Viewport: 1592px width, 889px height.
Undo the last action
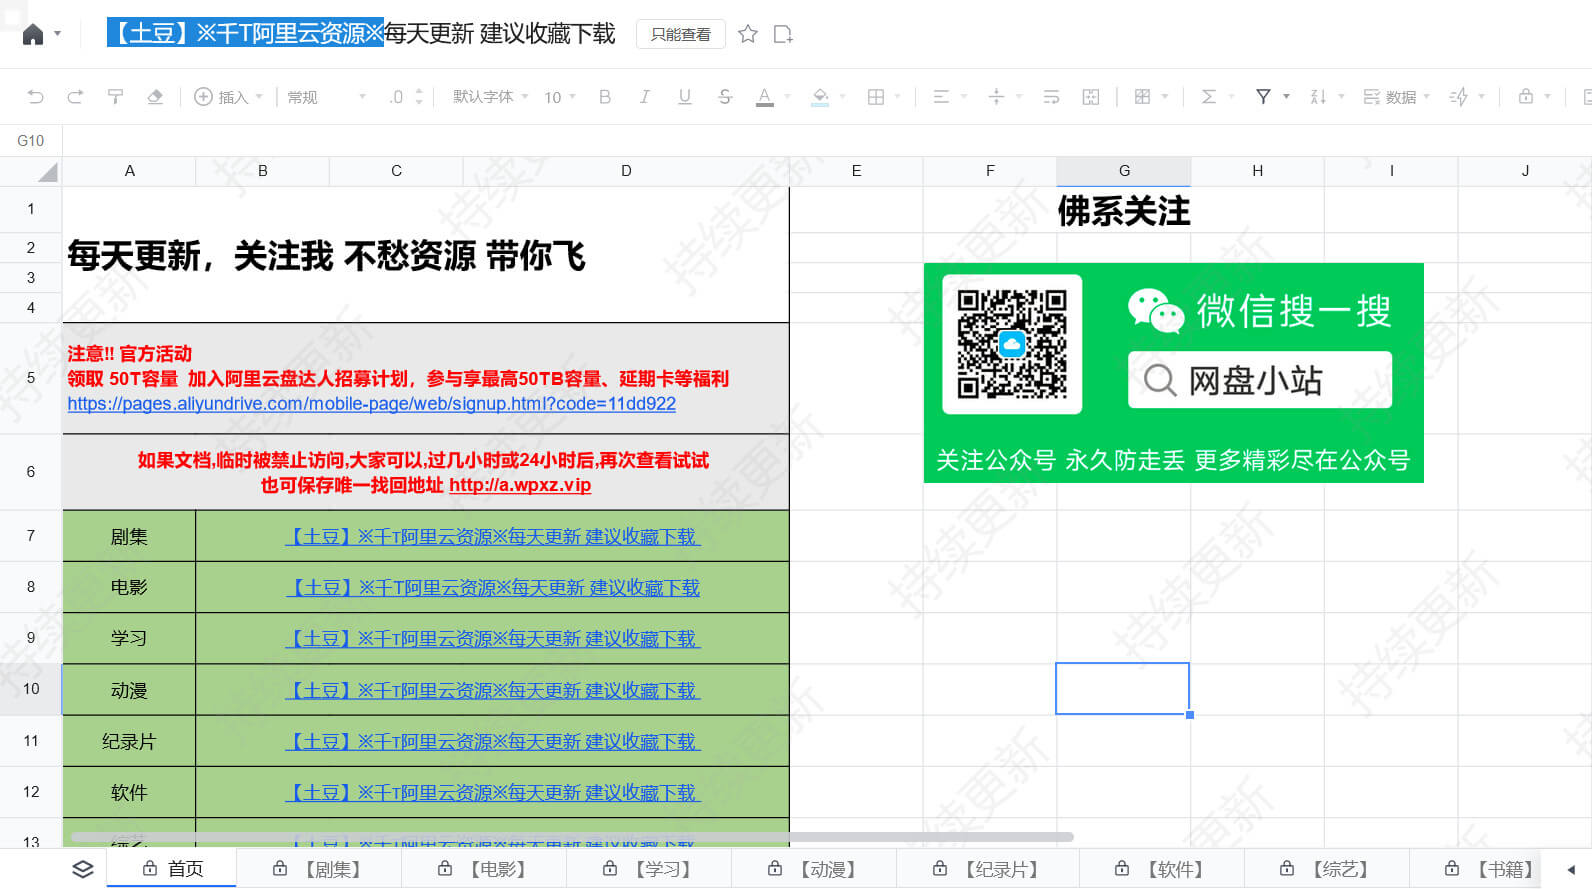(x=36, y=97)
